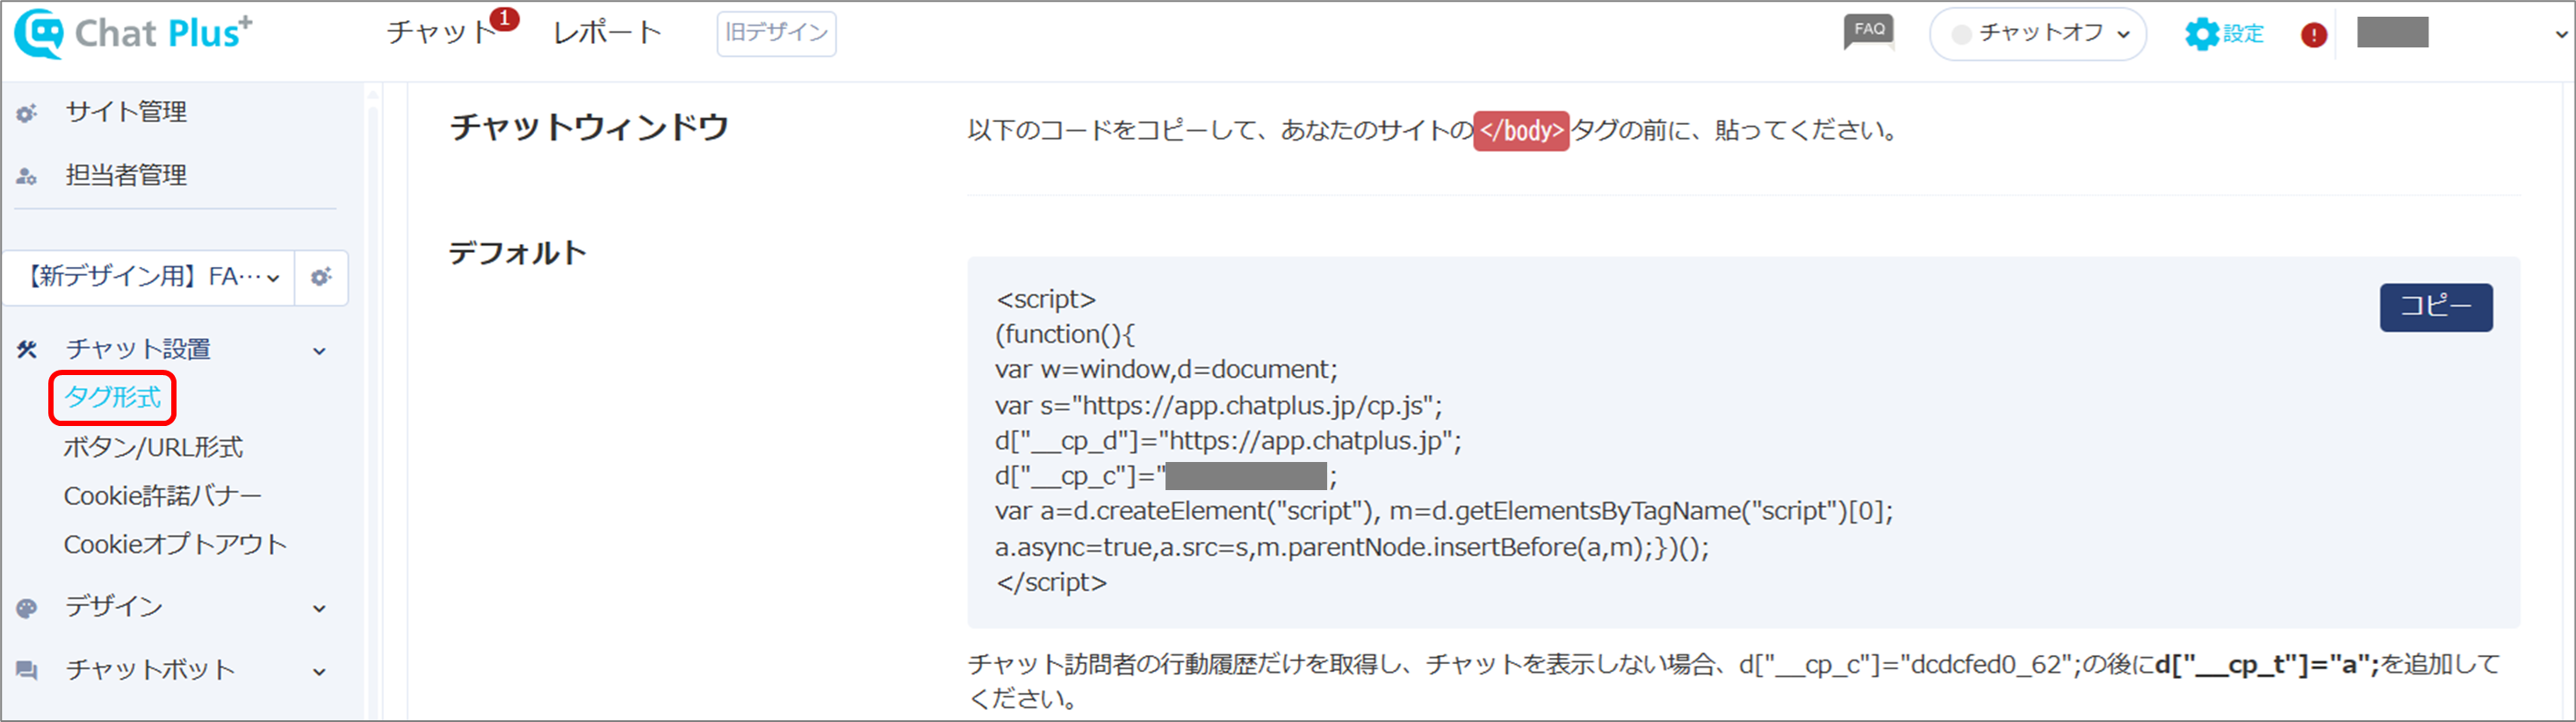Click the サイト管理 gear icon
Screen dimensions: 2576x722
pyautogui.click(x=27, y=113)
